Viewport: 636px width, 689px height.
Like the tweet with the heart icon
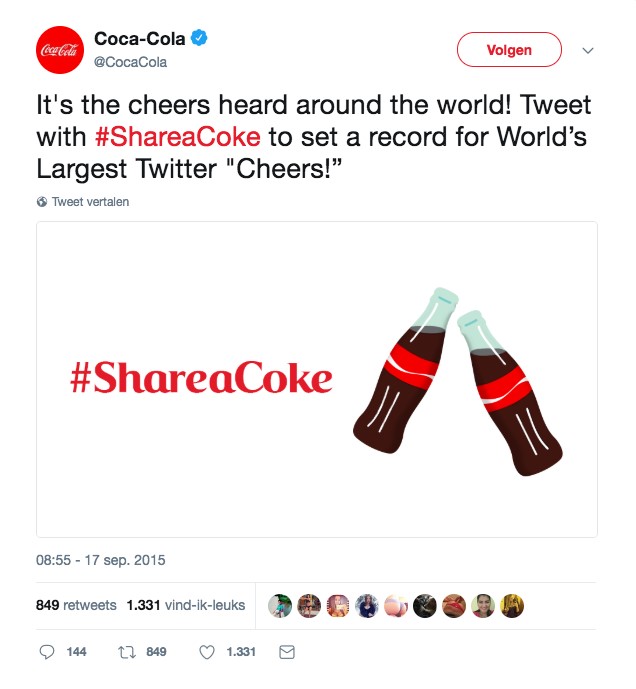[x=207, y=652]
